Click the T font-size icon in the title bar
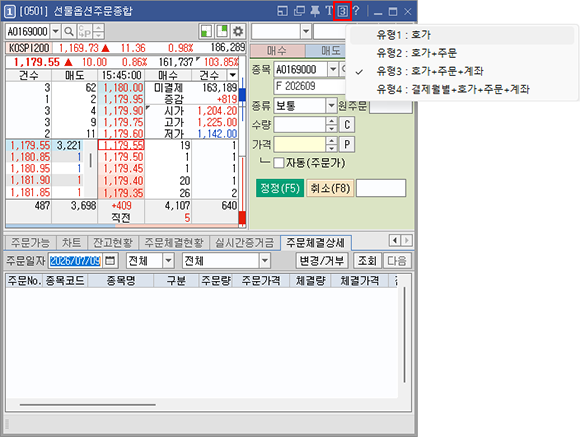Screen dimensions: 580x437 click(x=329, y=11)
